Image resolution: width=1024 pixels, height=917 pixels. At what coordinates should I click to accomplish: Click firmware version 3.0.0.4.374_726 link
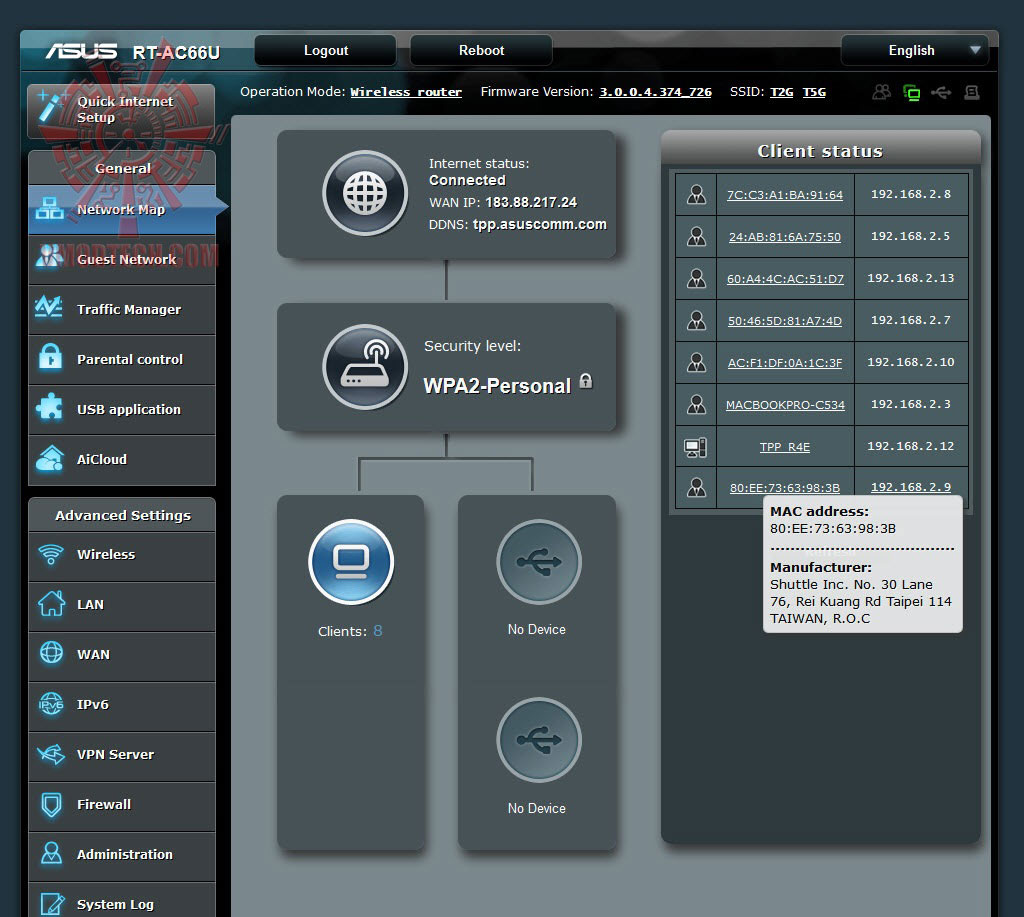(655, 92)
